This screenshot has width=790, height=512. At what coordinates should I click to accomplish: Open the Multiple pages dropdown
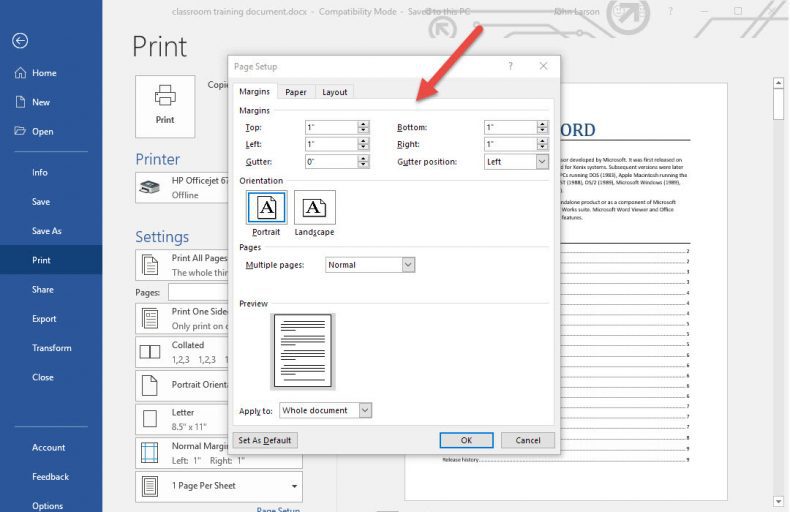tap(408, 265)
